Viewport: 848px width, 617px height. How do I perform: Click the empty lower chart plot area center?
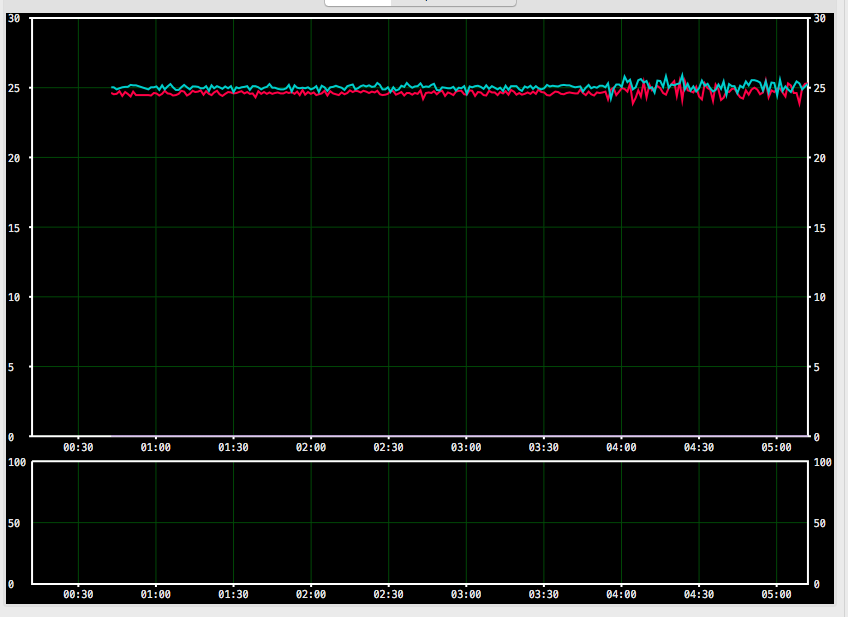tap(419, 523)
